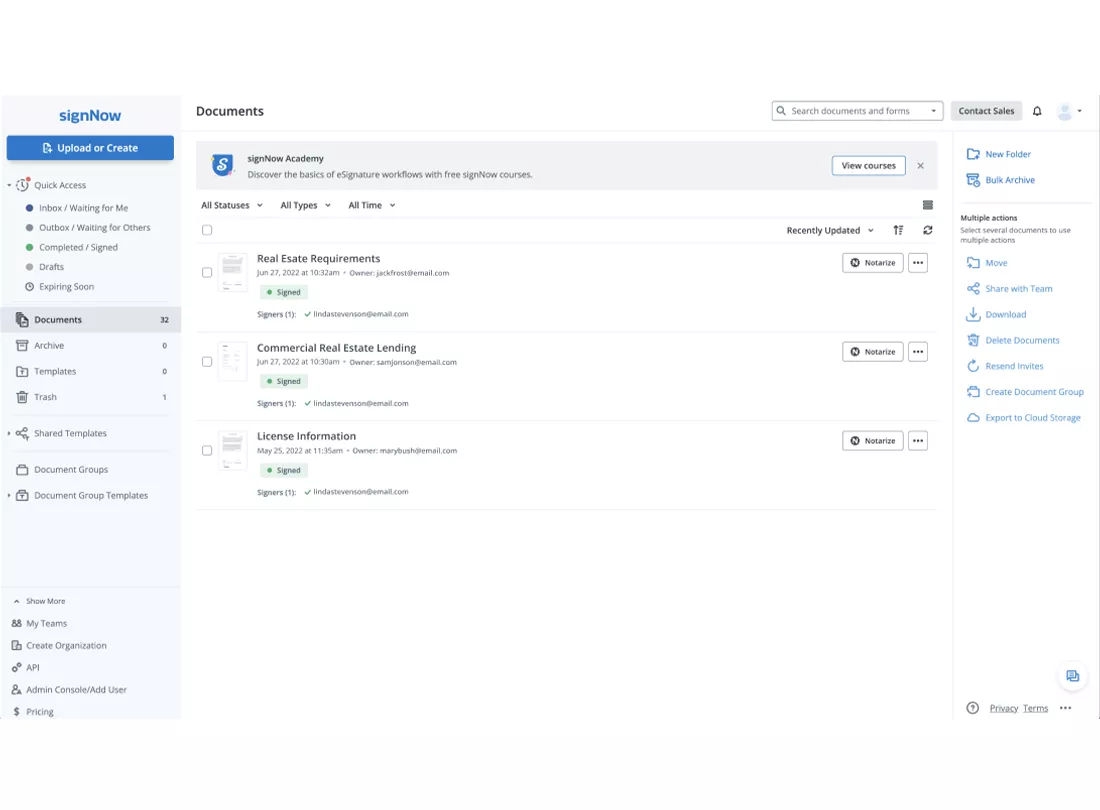Open more options for Real Esate Requirements
1100x810 pixels.
click(918, 263)
